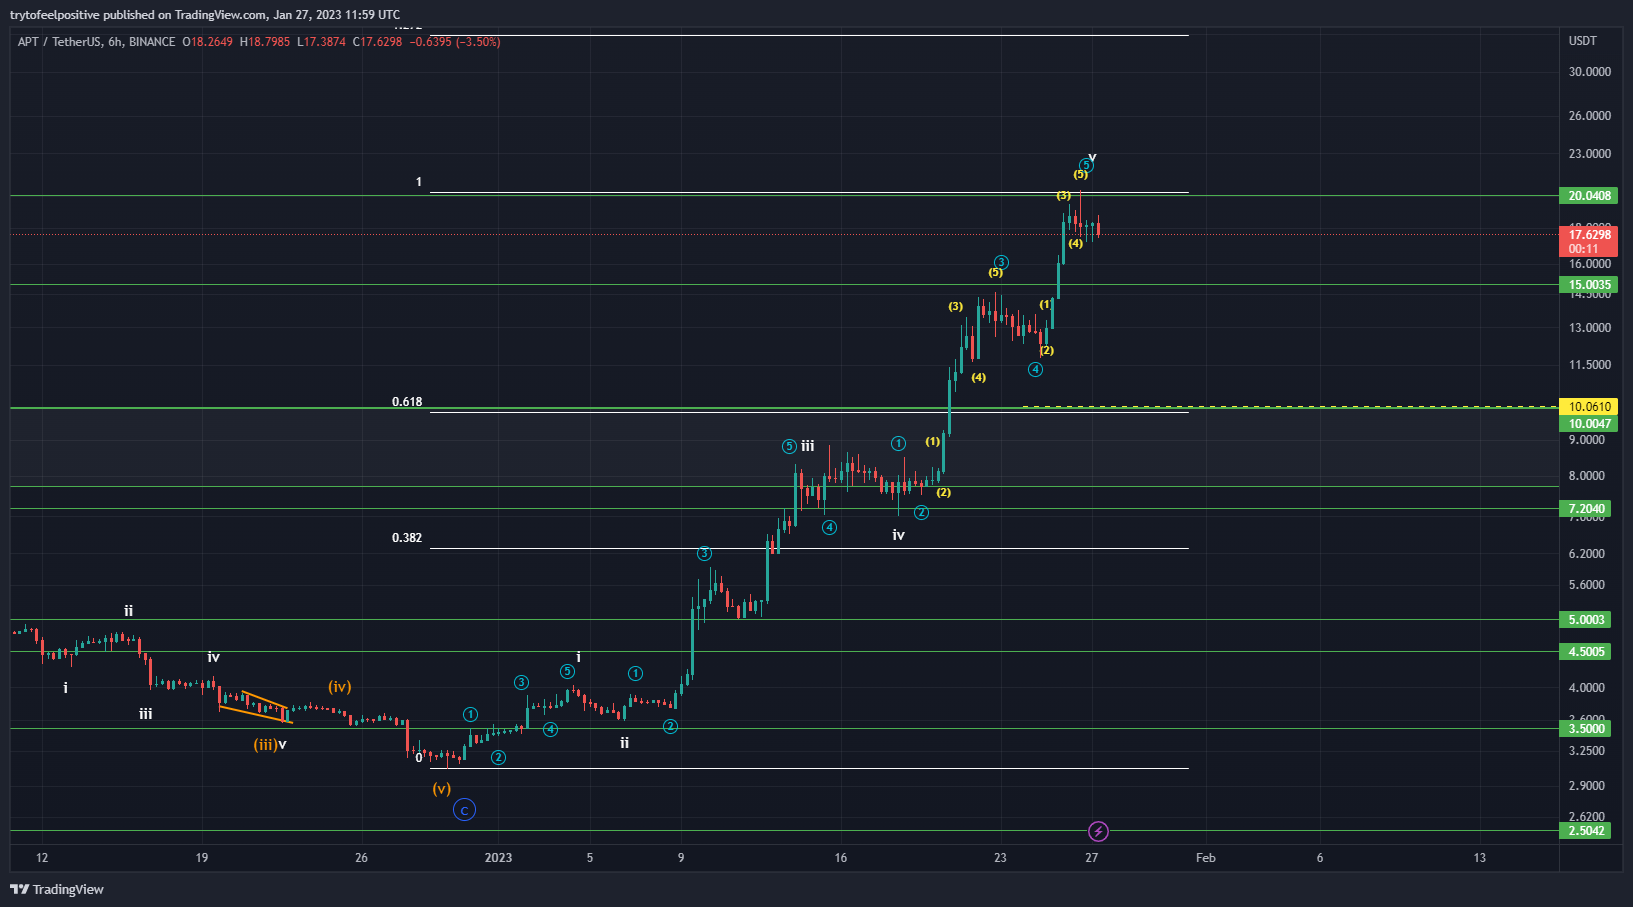Click the orange wedge pattern drawing

[255, 706]
